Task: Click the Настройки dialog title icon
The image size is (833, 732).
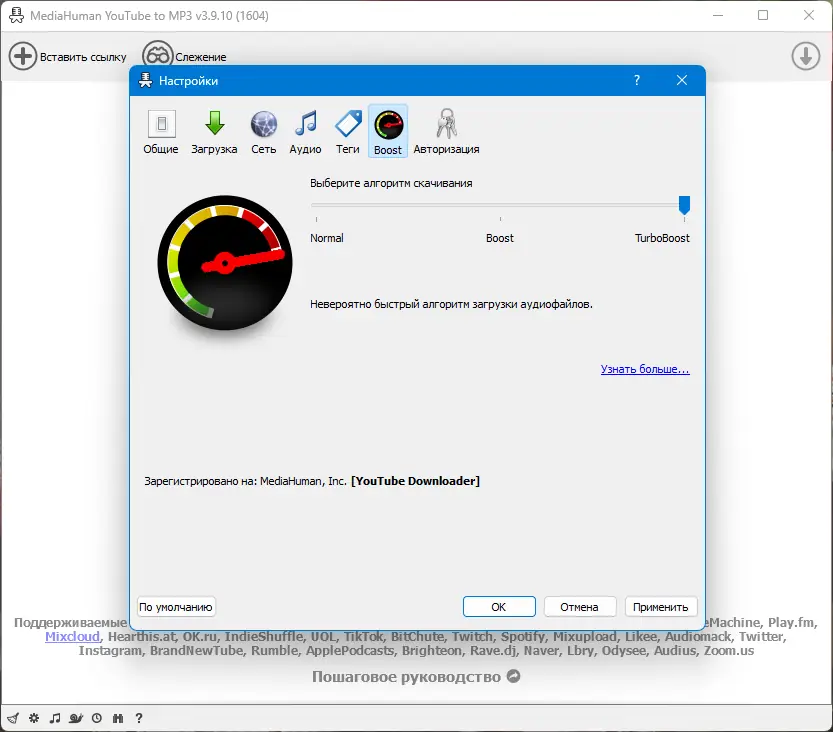Action: click(145, 80)
